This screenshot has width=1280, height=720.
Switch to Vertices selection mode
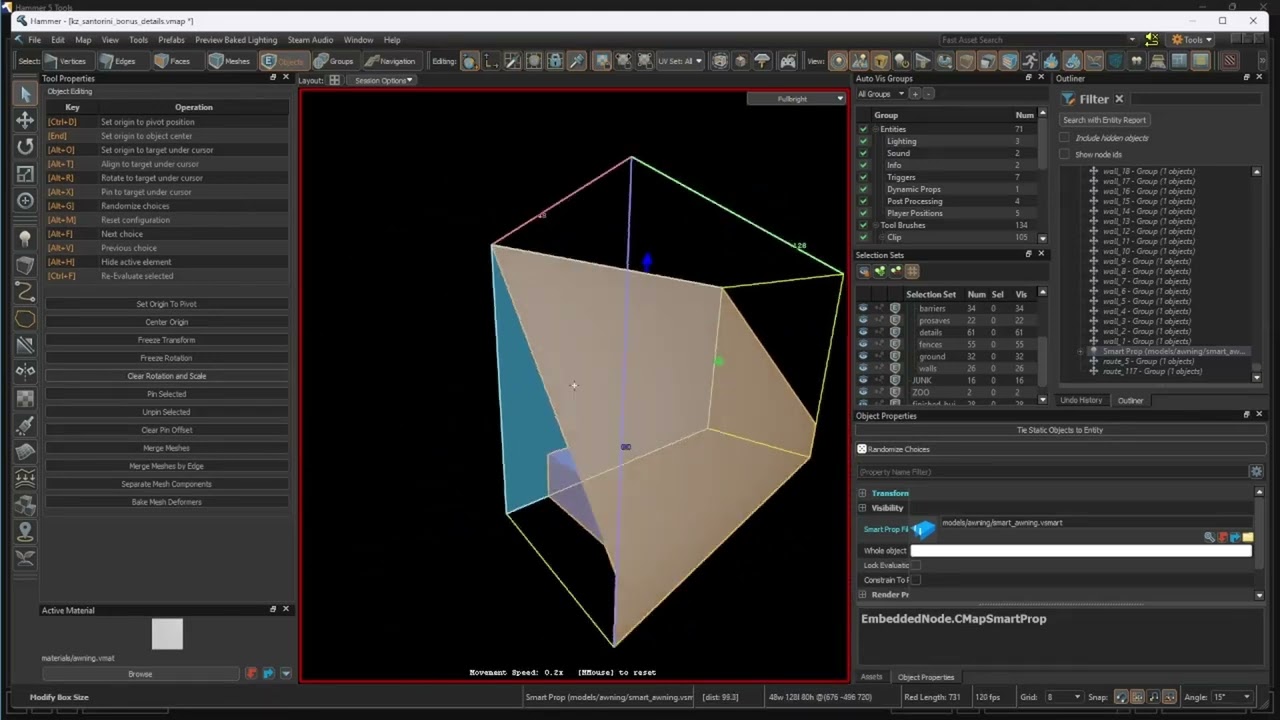(66, 61)
